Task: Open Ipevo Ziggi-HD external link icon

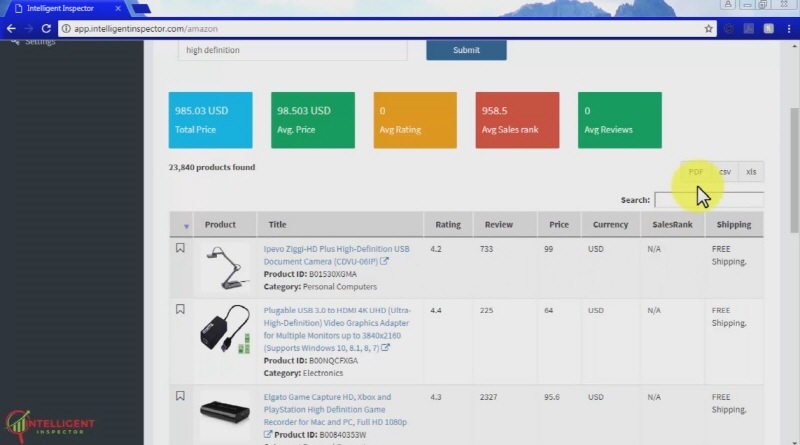Action: 384,261
